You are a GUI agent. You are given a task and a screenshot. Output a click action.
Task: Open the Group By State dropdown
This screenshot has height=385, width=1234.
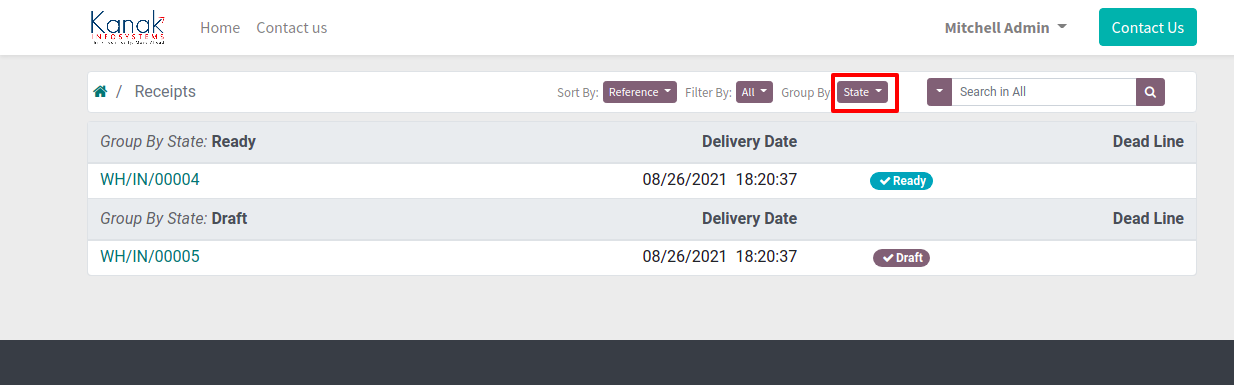pyautogui.click(x=862, y=92)
